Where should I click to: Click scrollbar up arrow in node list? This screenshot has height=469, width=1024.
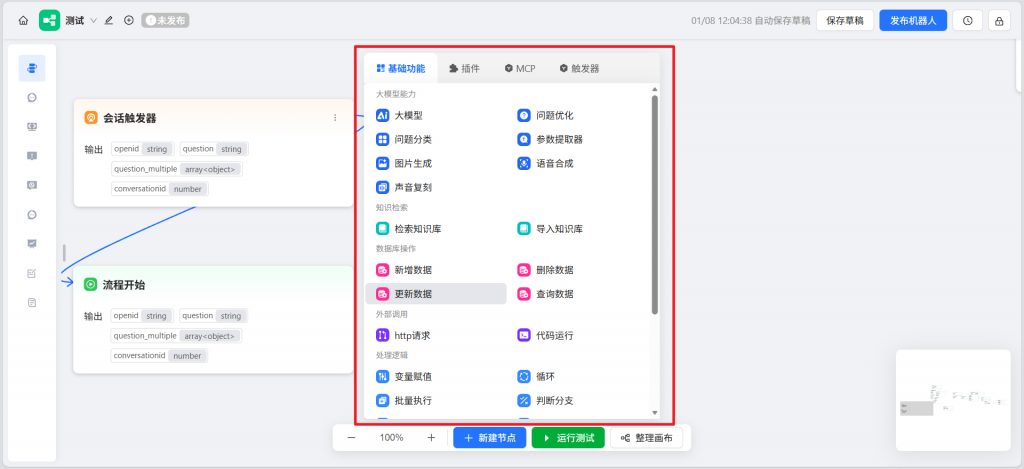point(655,89)
